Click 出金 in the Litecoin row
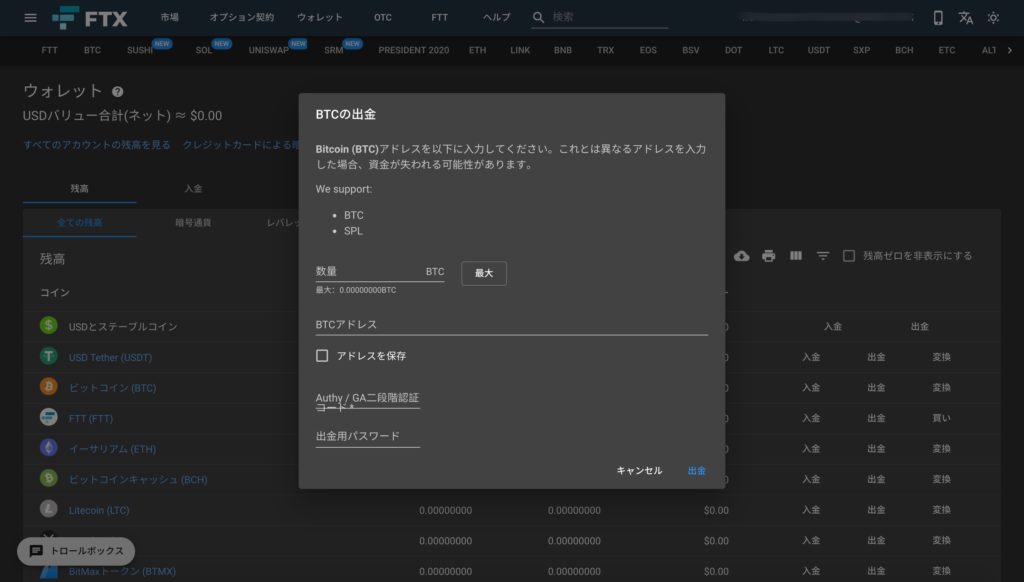 click(x=876, y=510)
